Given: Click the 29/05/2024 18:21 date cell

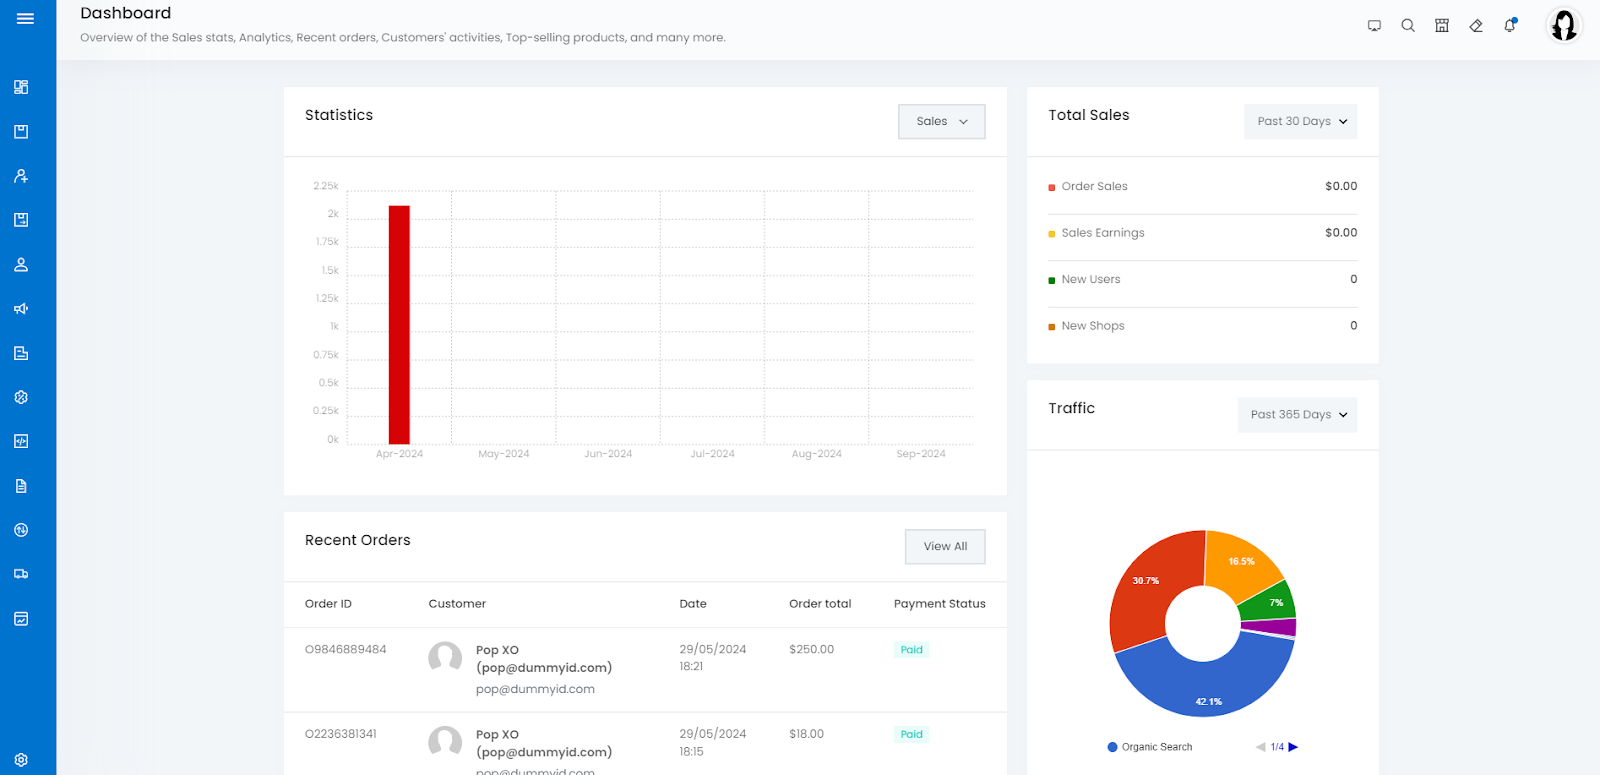Looking at the screenshot, I should (713, 658).
